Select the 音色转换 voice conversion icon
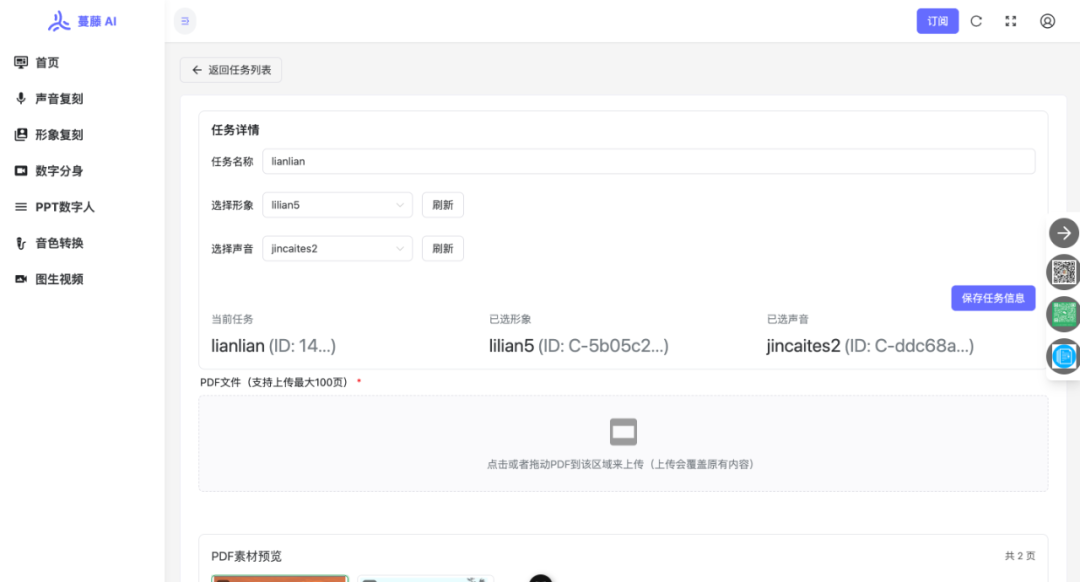 click(22, 242)
